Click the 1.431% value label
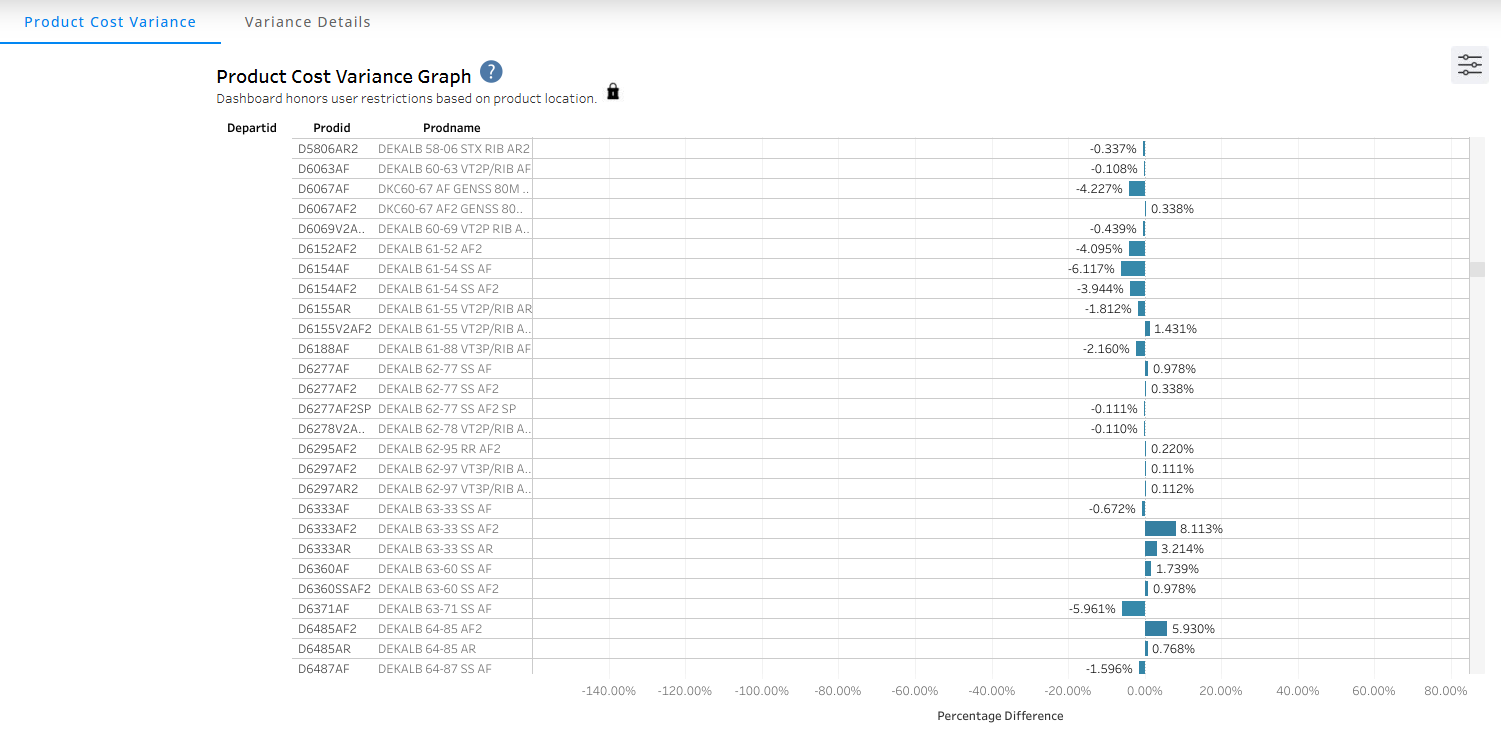 (x=1175, y=329)
